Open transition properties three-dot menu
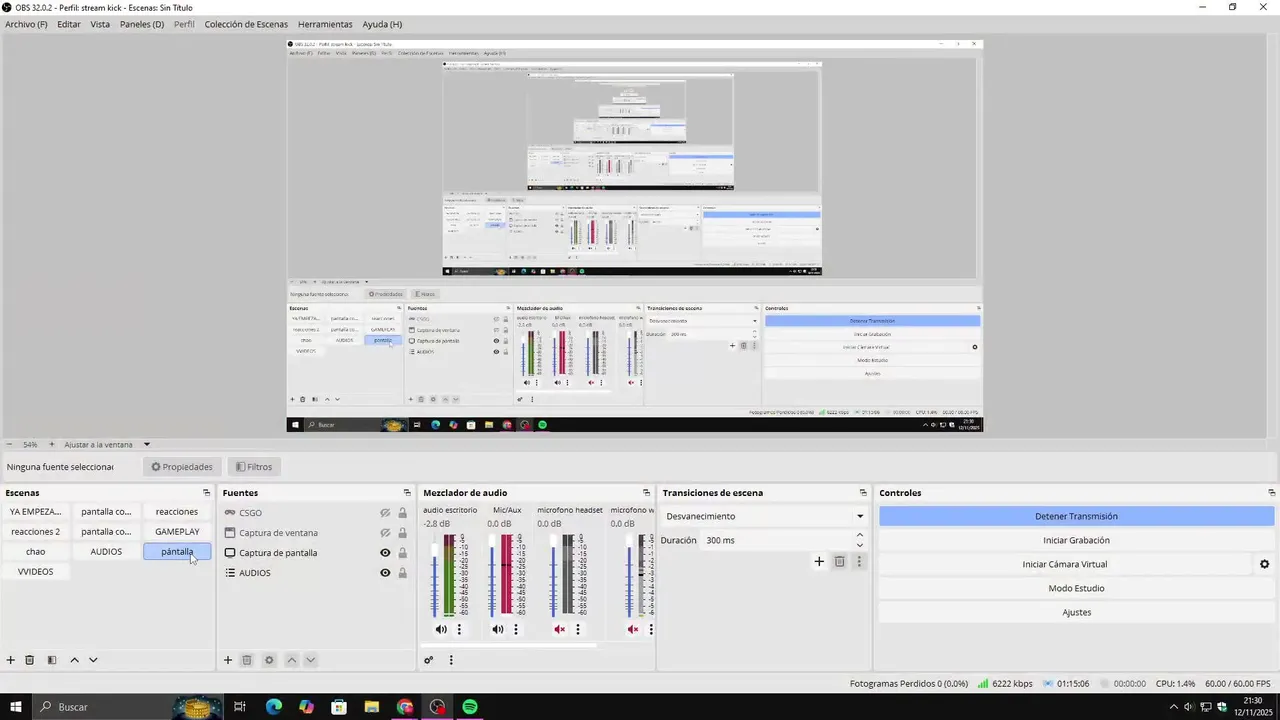This screenshot has height=720, width=1280. (859, 562)
